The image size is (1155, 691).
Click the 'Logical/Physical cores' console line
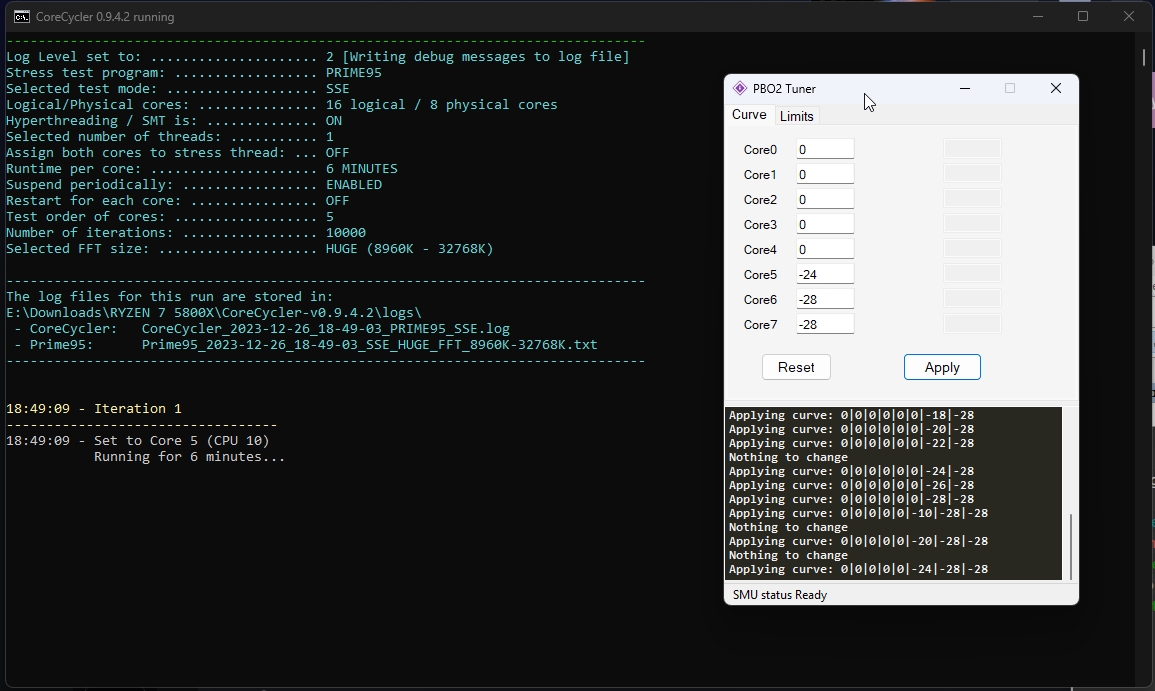pos(281,105)
